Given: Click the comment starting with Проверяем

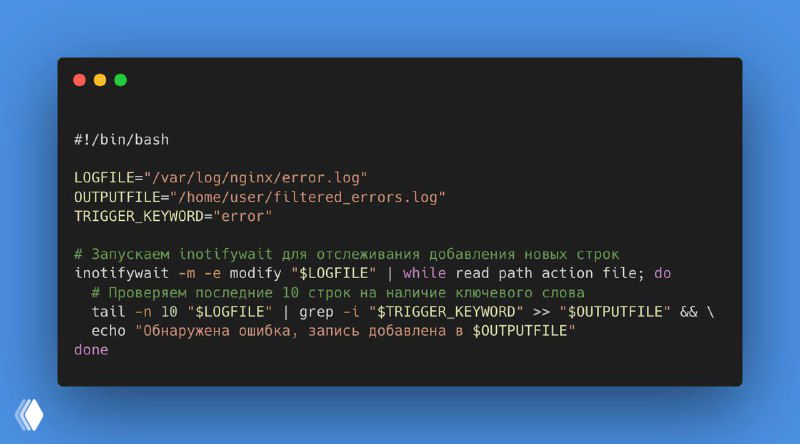Looking at the screenshot, I should tap(338, 293).
